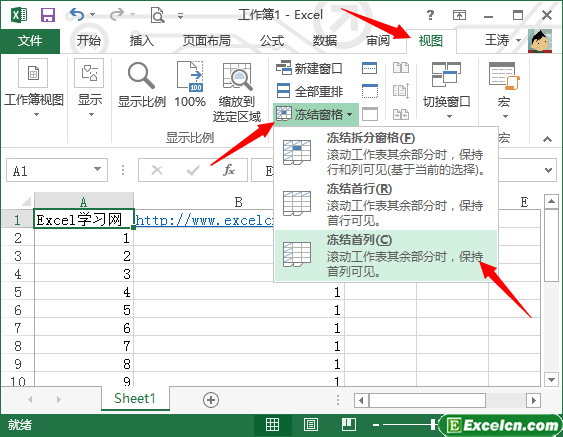Image resolution: width=563 pixels, height=437 pixels.
Task: Click the user avatar picture
Action: [540, 41]
